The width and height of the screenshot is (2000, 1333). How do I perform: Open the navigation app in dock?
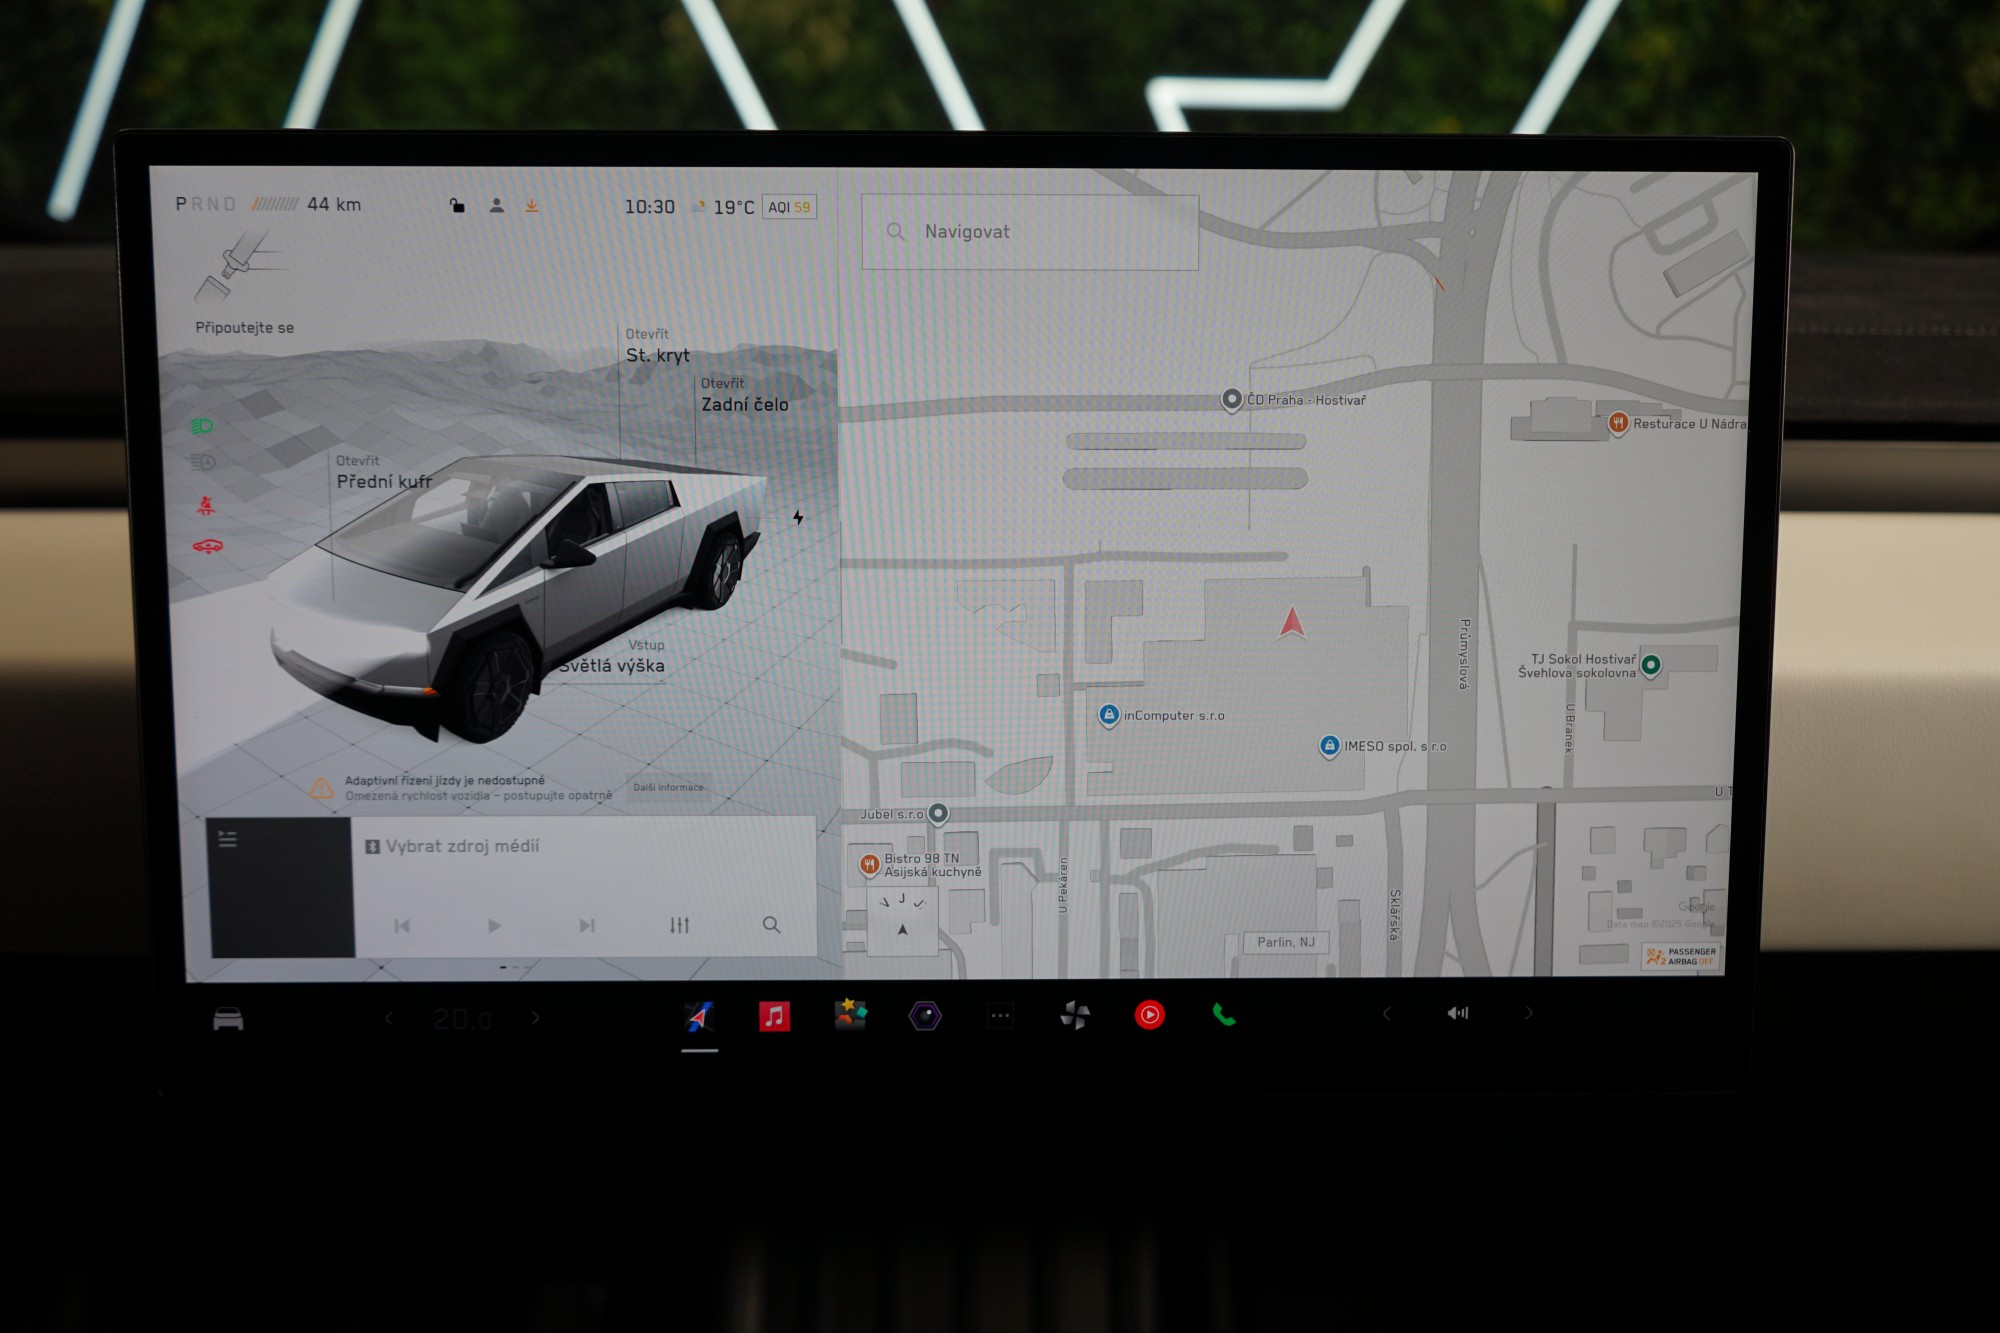point(700,1017)
